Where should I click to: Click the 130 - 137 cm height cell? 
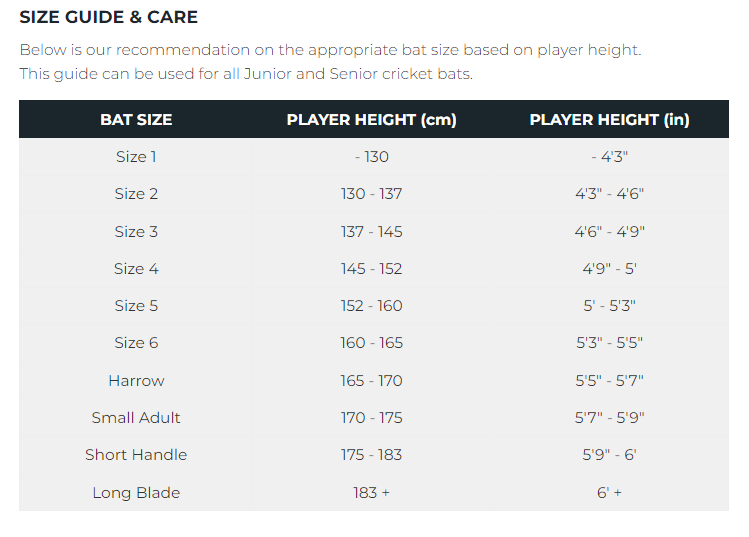tap(371, 194)
